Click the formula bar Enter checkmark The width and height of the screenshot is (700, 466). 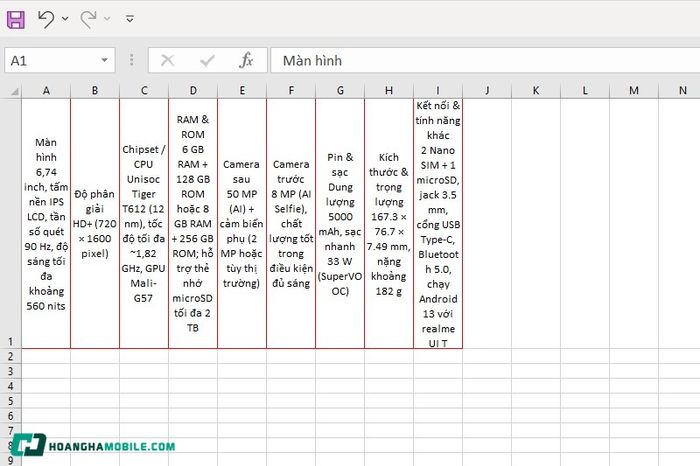(x=207, y=60)
